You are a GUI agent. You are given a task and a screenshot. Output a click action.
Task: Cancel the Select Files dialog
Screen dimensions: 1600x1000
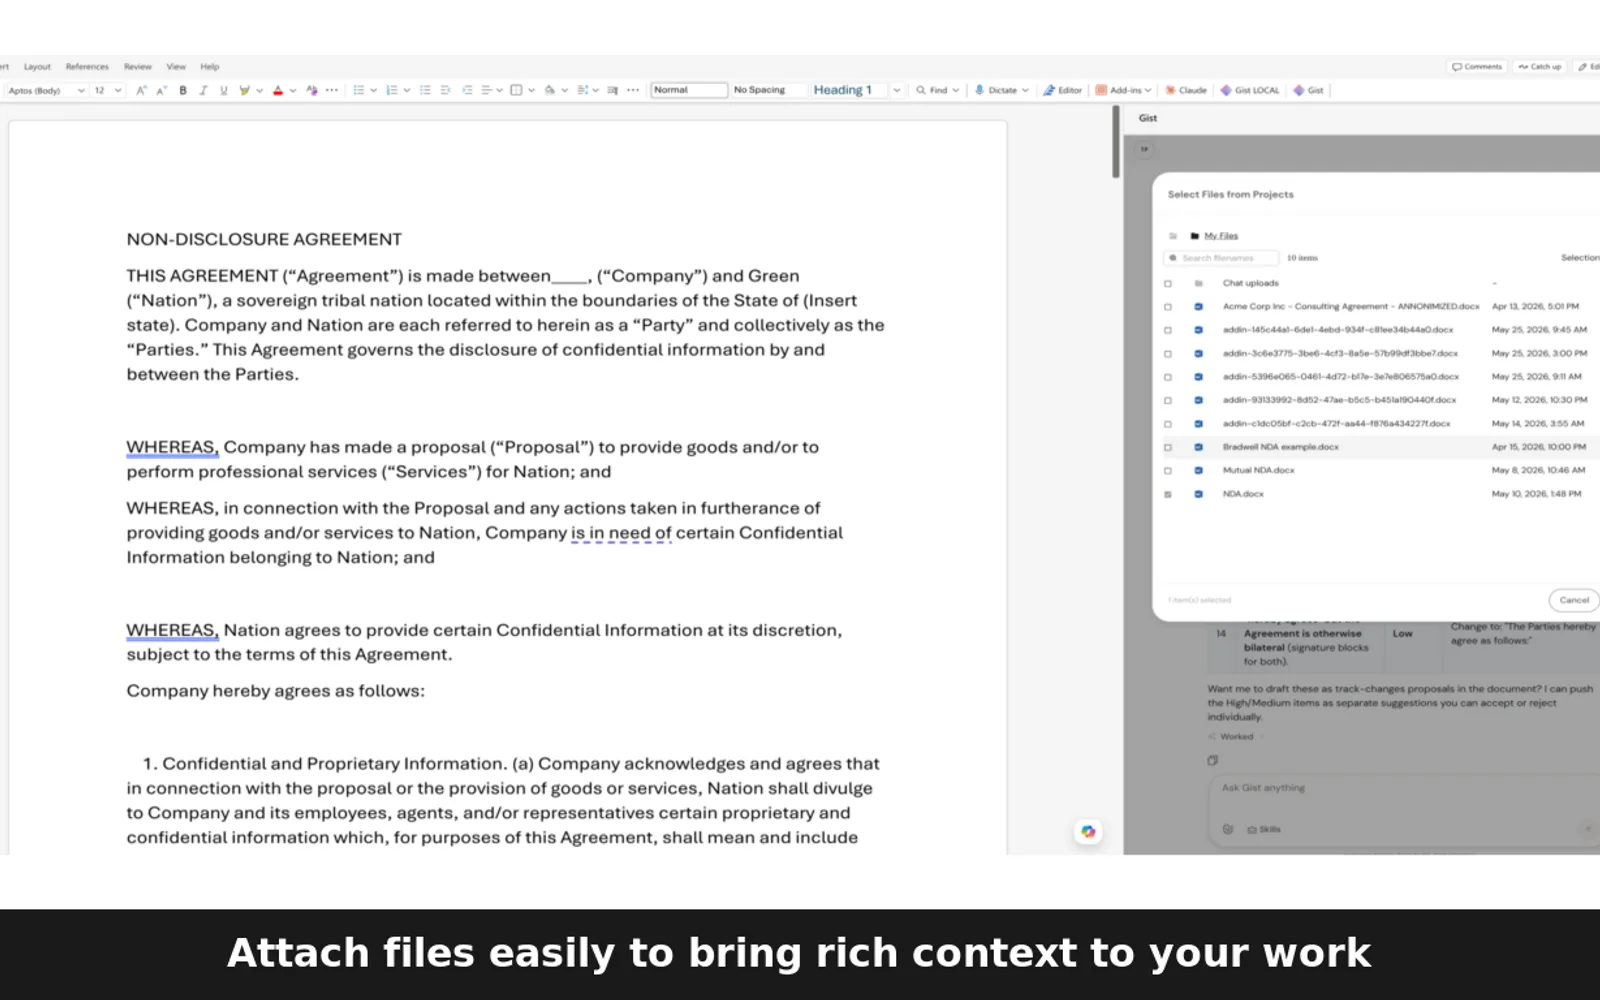[1574, 600]
